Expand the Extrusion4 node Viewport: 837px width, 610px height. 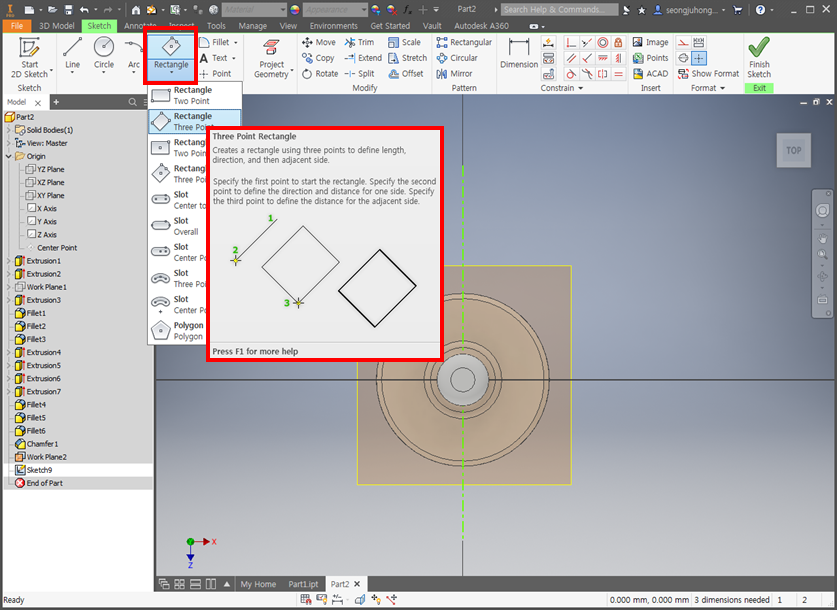(x=9, y=352)
